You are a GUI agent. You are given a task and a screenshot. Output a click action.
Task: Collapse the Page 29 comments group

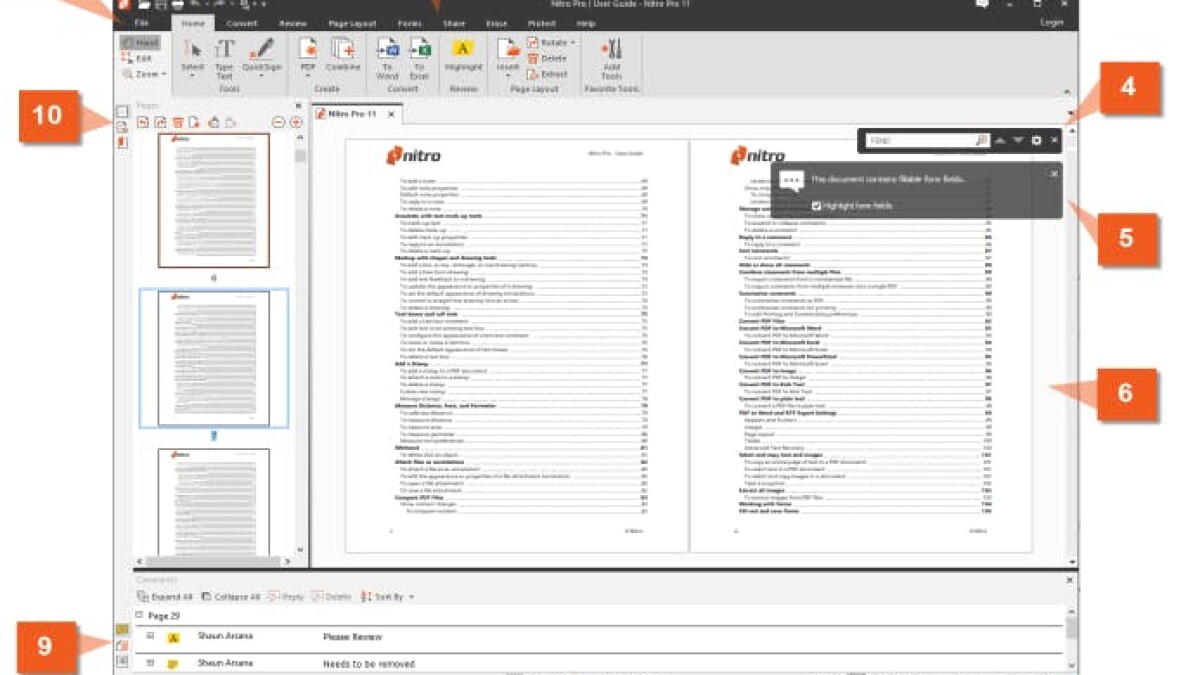[139, 614]
